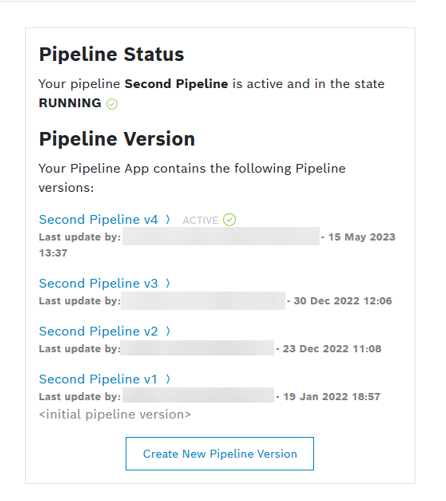Open the Second Pipeline v2 link
446x501 pixels.
pos(98,331)
